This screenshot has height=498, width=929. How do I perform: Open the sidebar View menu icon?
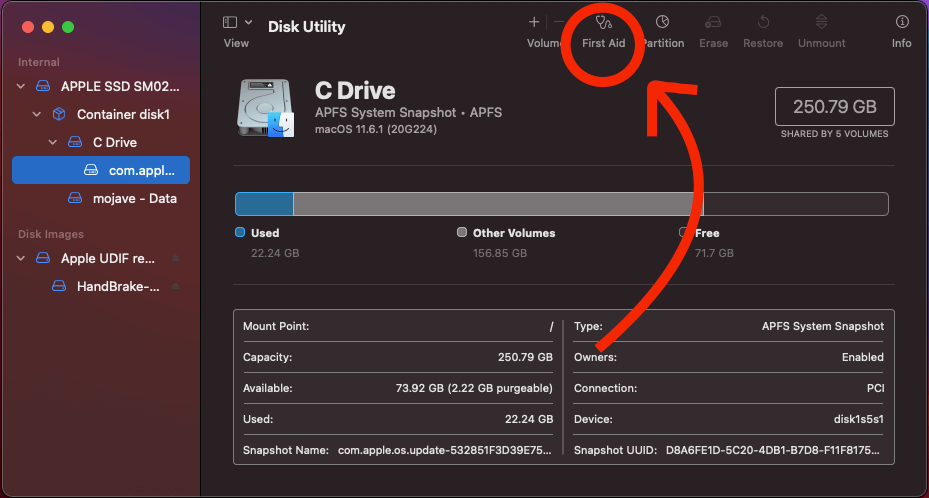point(230,23)
